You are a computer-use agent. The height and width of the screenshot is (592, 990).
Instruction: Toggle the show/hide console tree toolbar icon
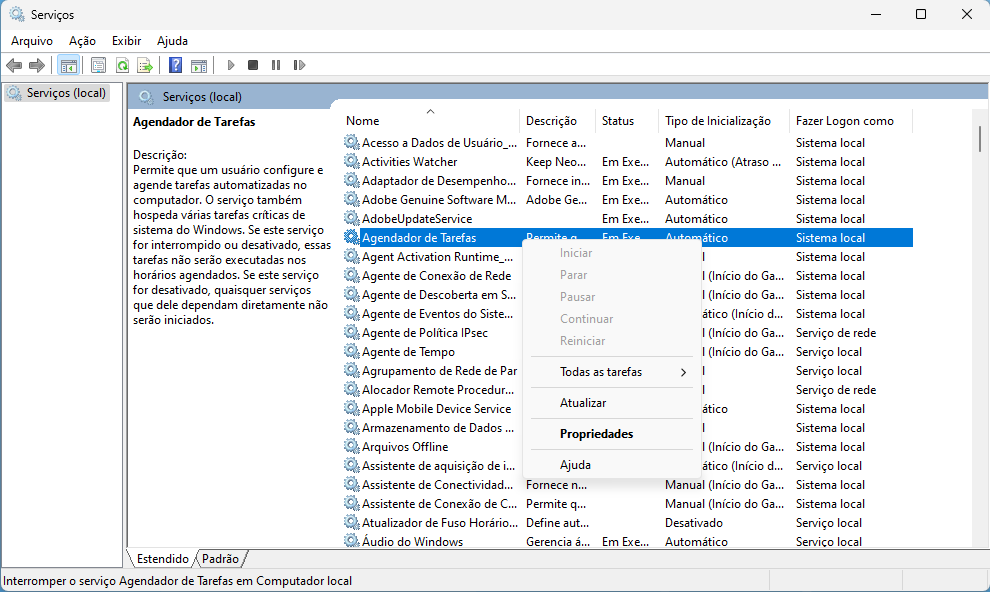(x=68, y=65)
